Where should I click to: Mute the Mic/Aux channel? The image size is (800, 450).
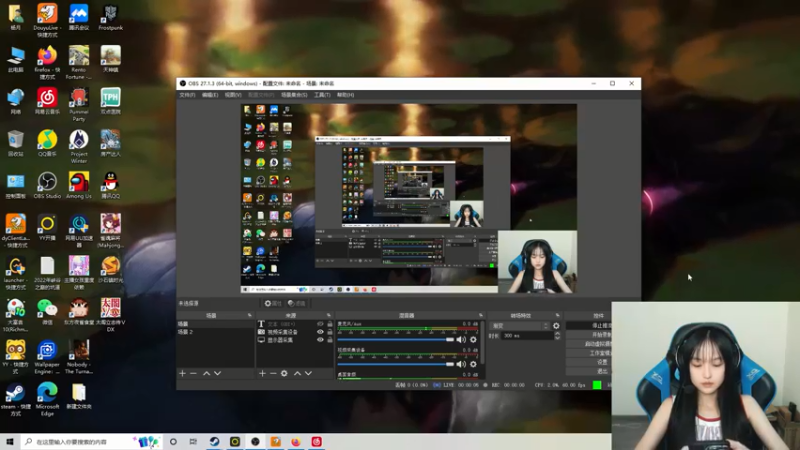[x=461, y=340]
